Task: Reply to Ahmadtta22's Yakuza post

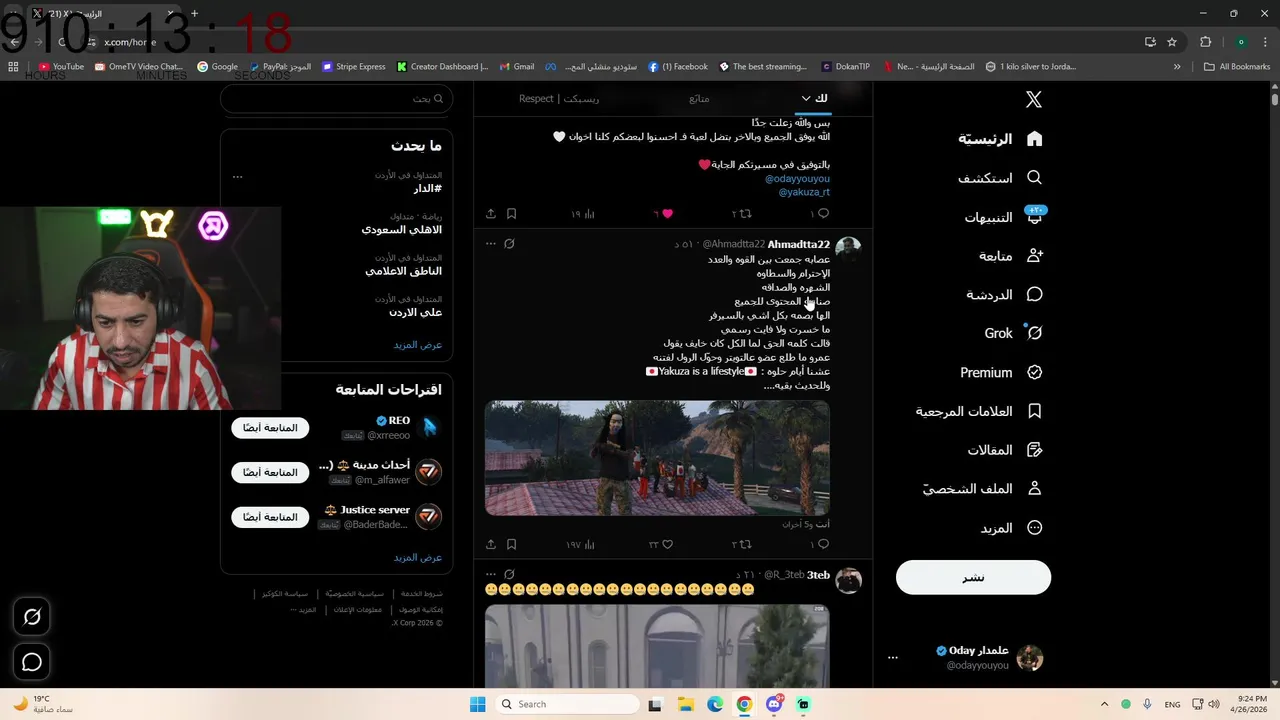Action: 823,544
